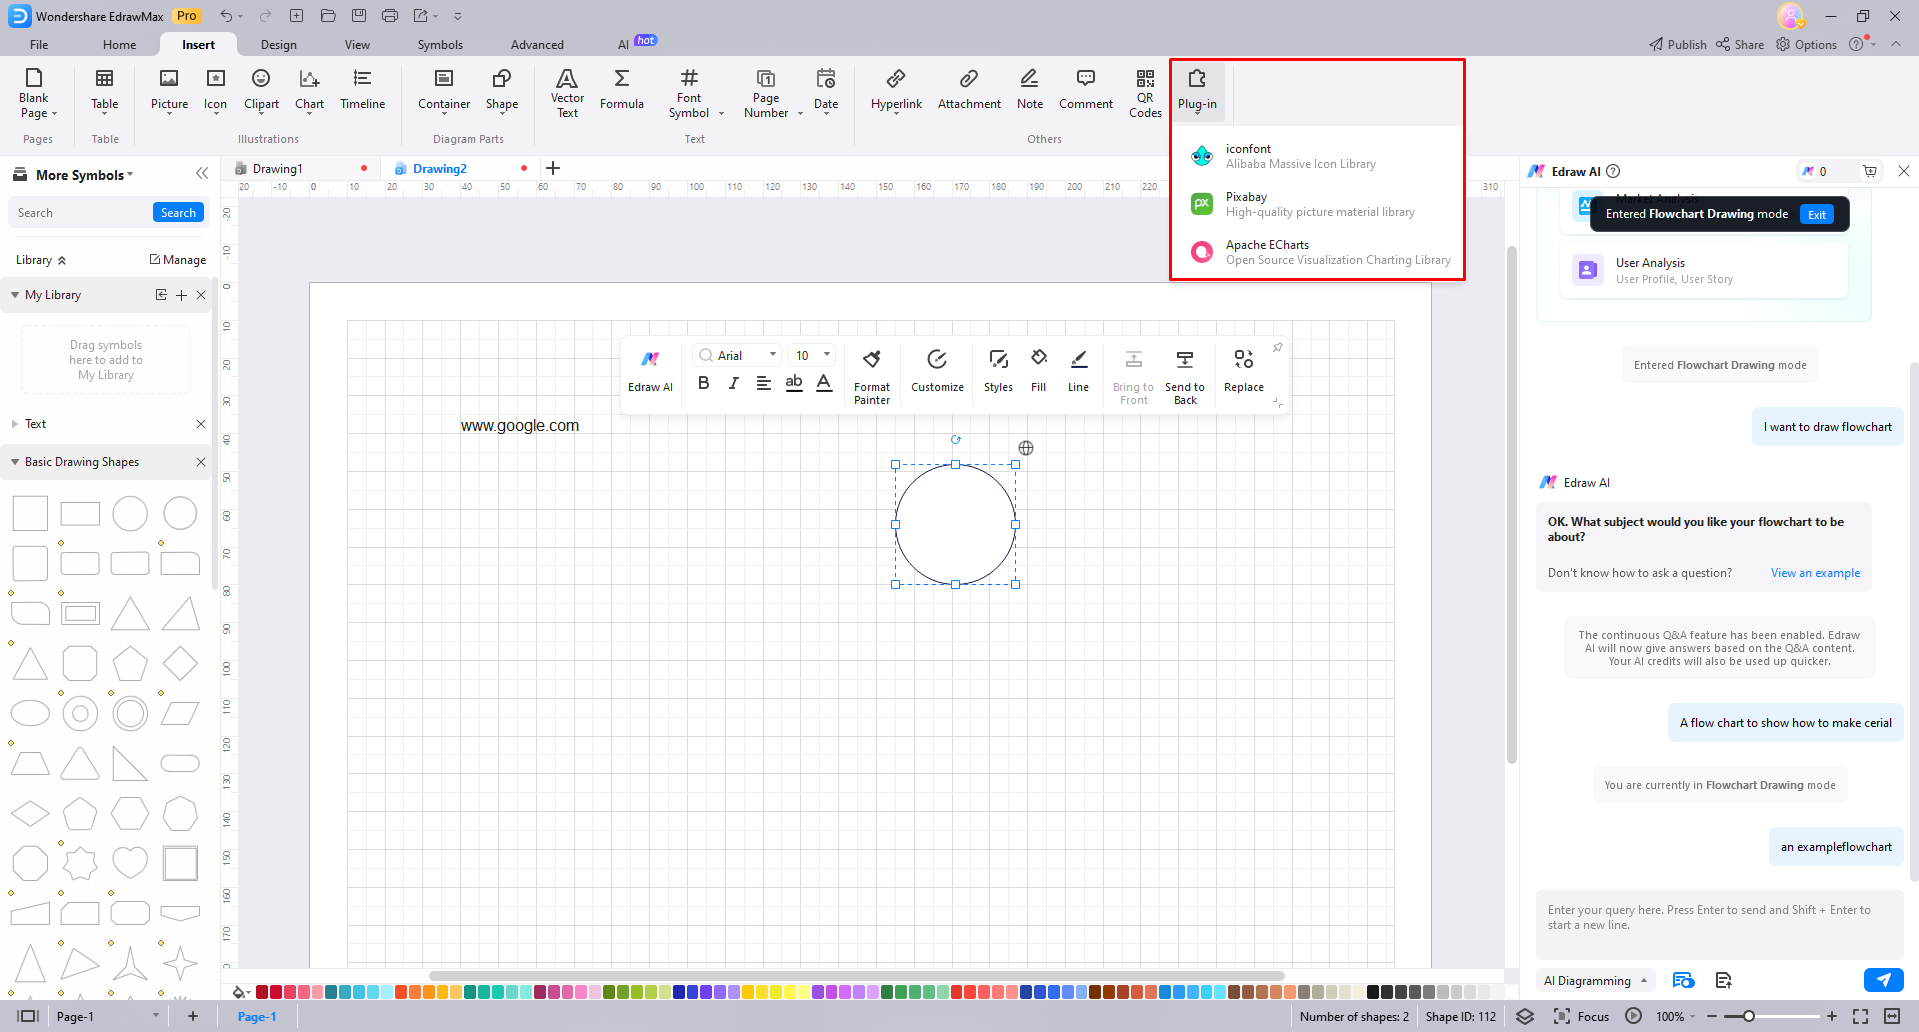
Task: Open the Plug-in dropdown button
Action: 1197,92
